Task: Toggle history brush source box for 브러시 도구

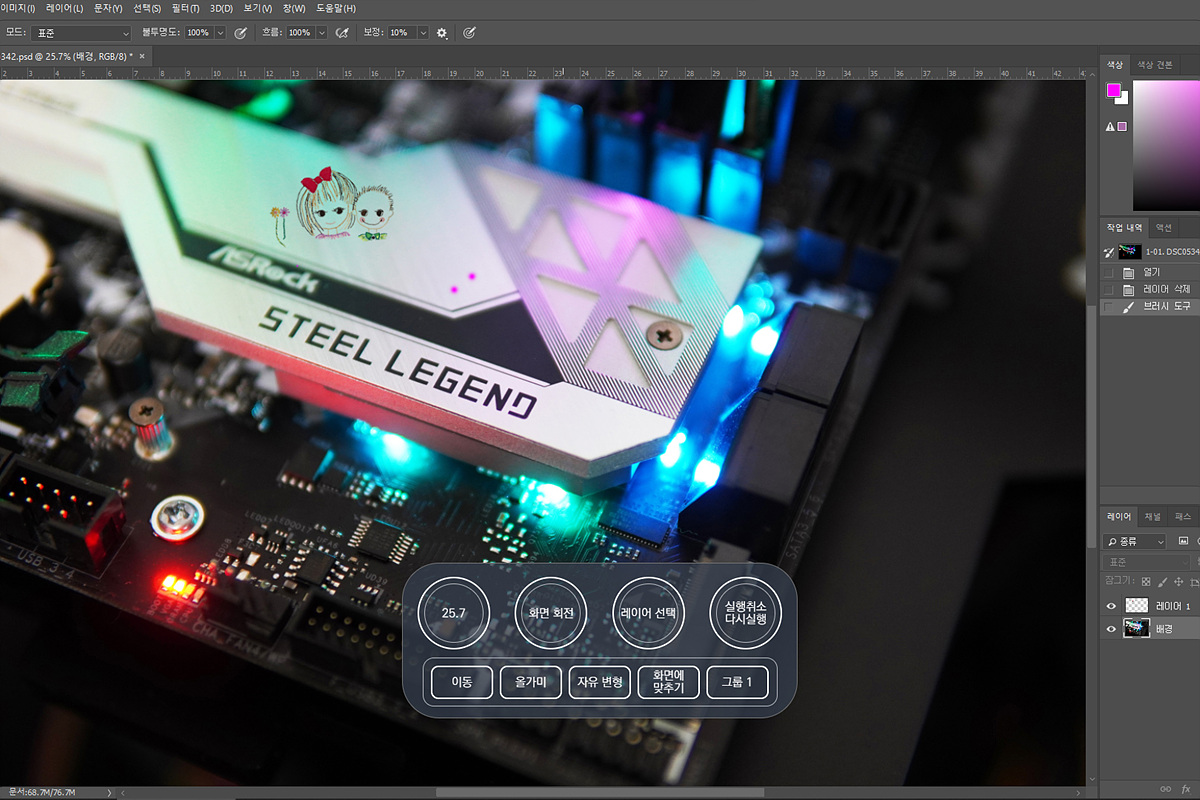Action: click(x=1108, y=307)
